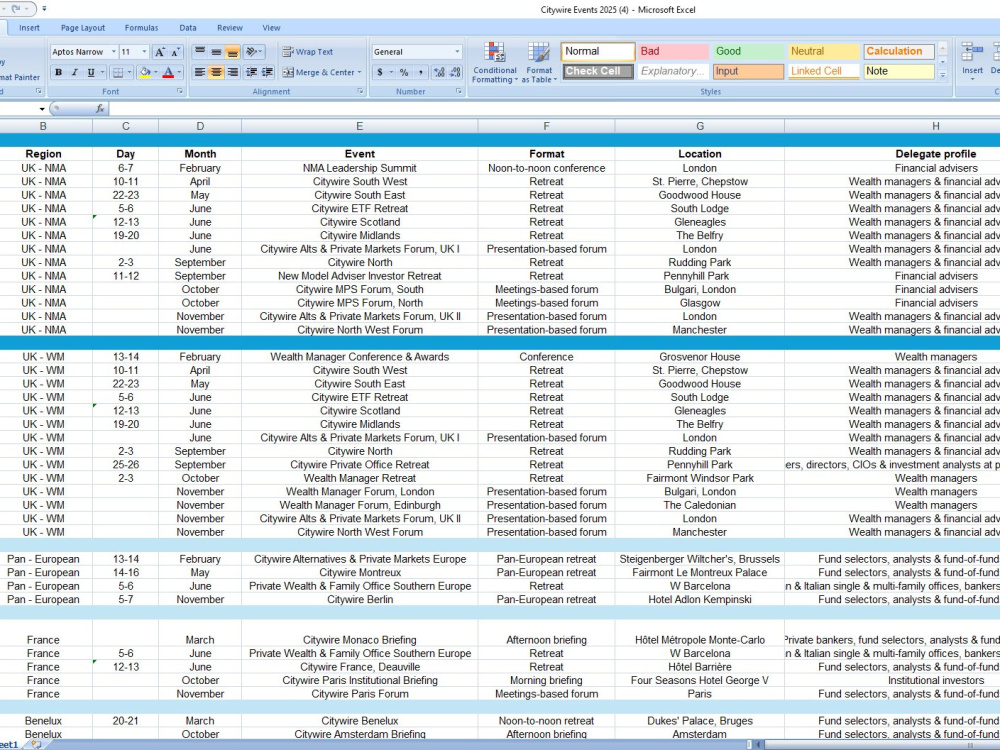Open Font Color dropdown arrow
This screenshot has width=1000, height=750.
click(x=179, y=73)
